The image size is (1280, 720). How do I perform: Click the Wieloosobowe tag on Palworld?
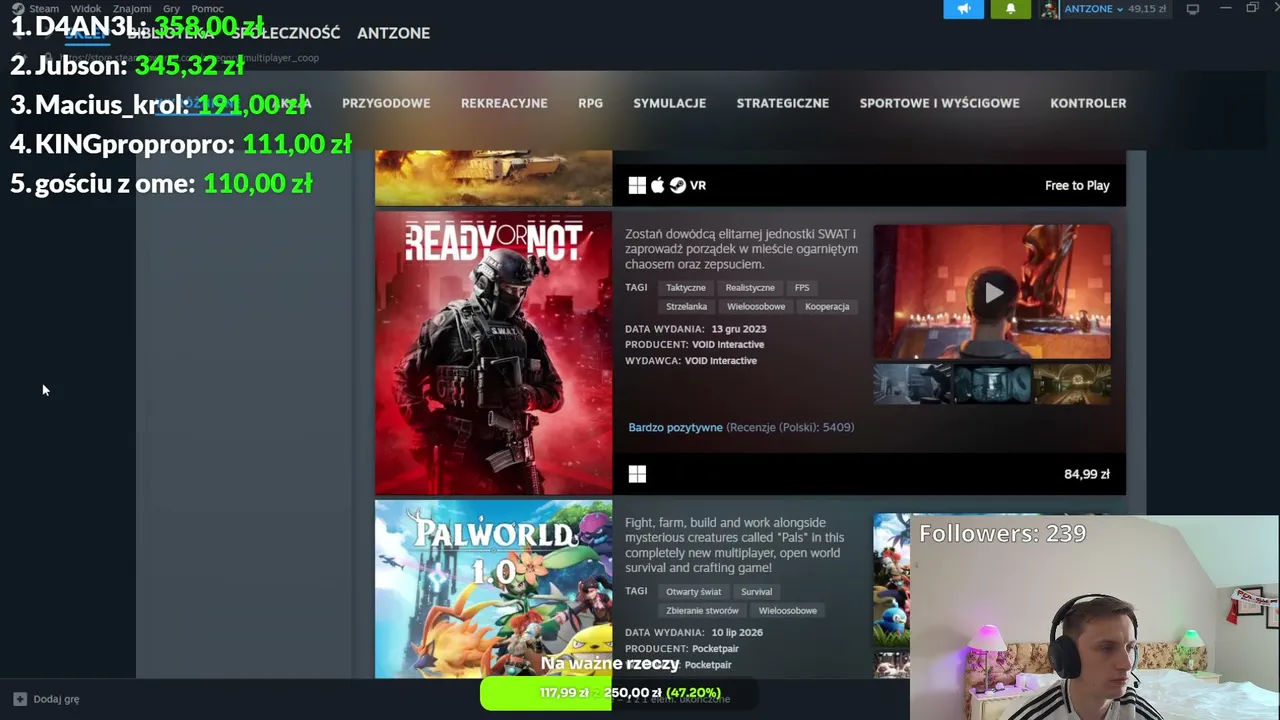point(788,611)
